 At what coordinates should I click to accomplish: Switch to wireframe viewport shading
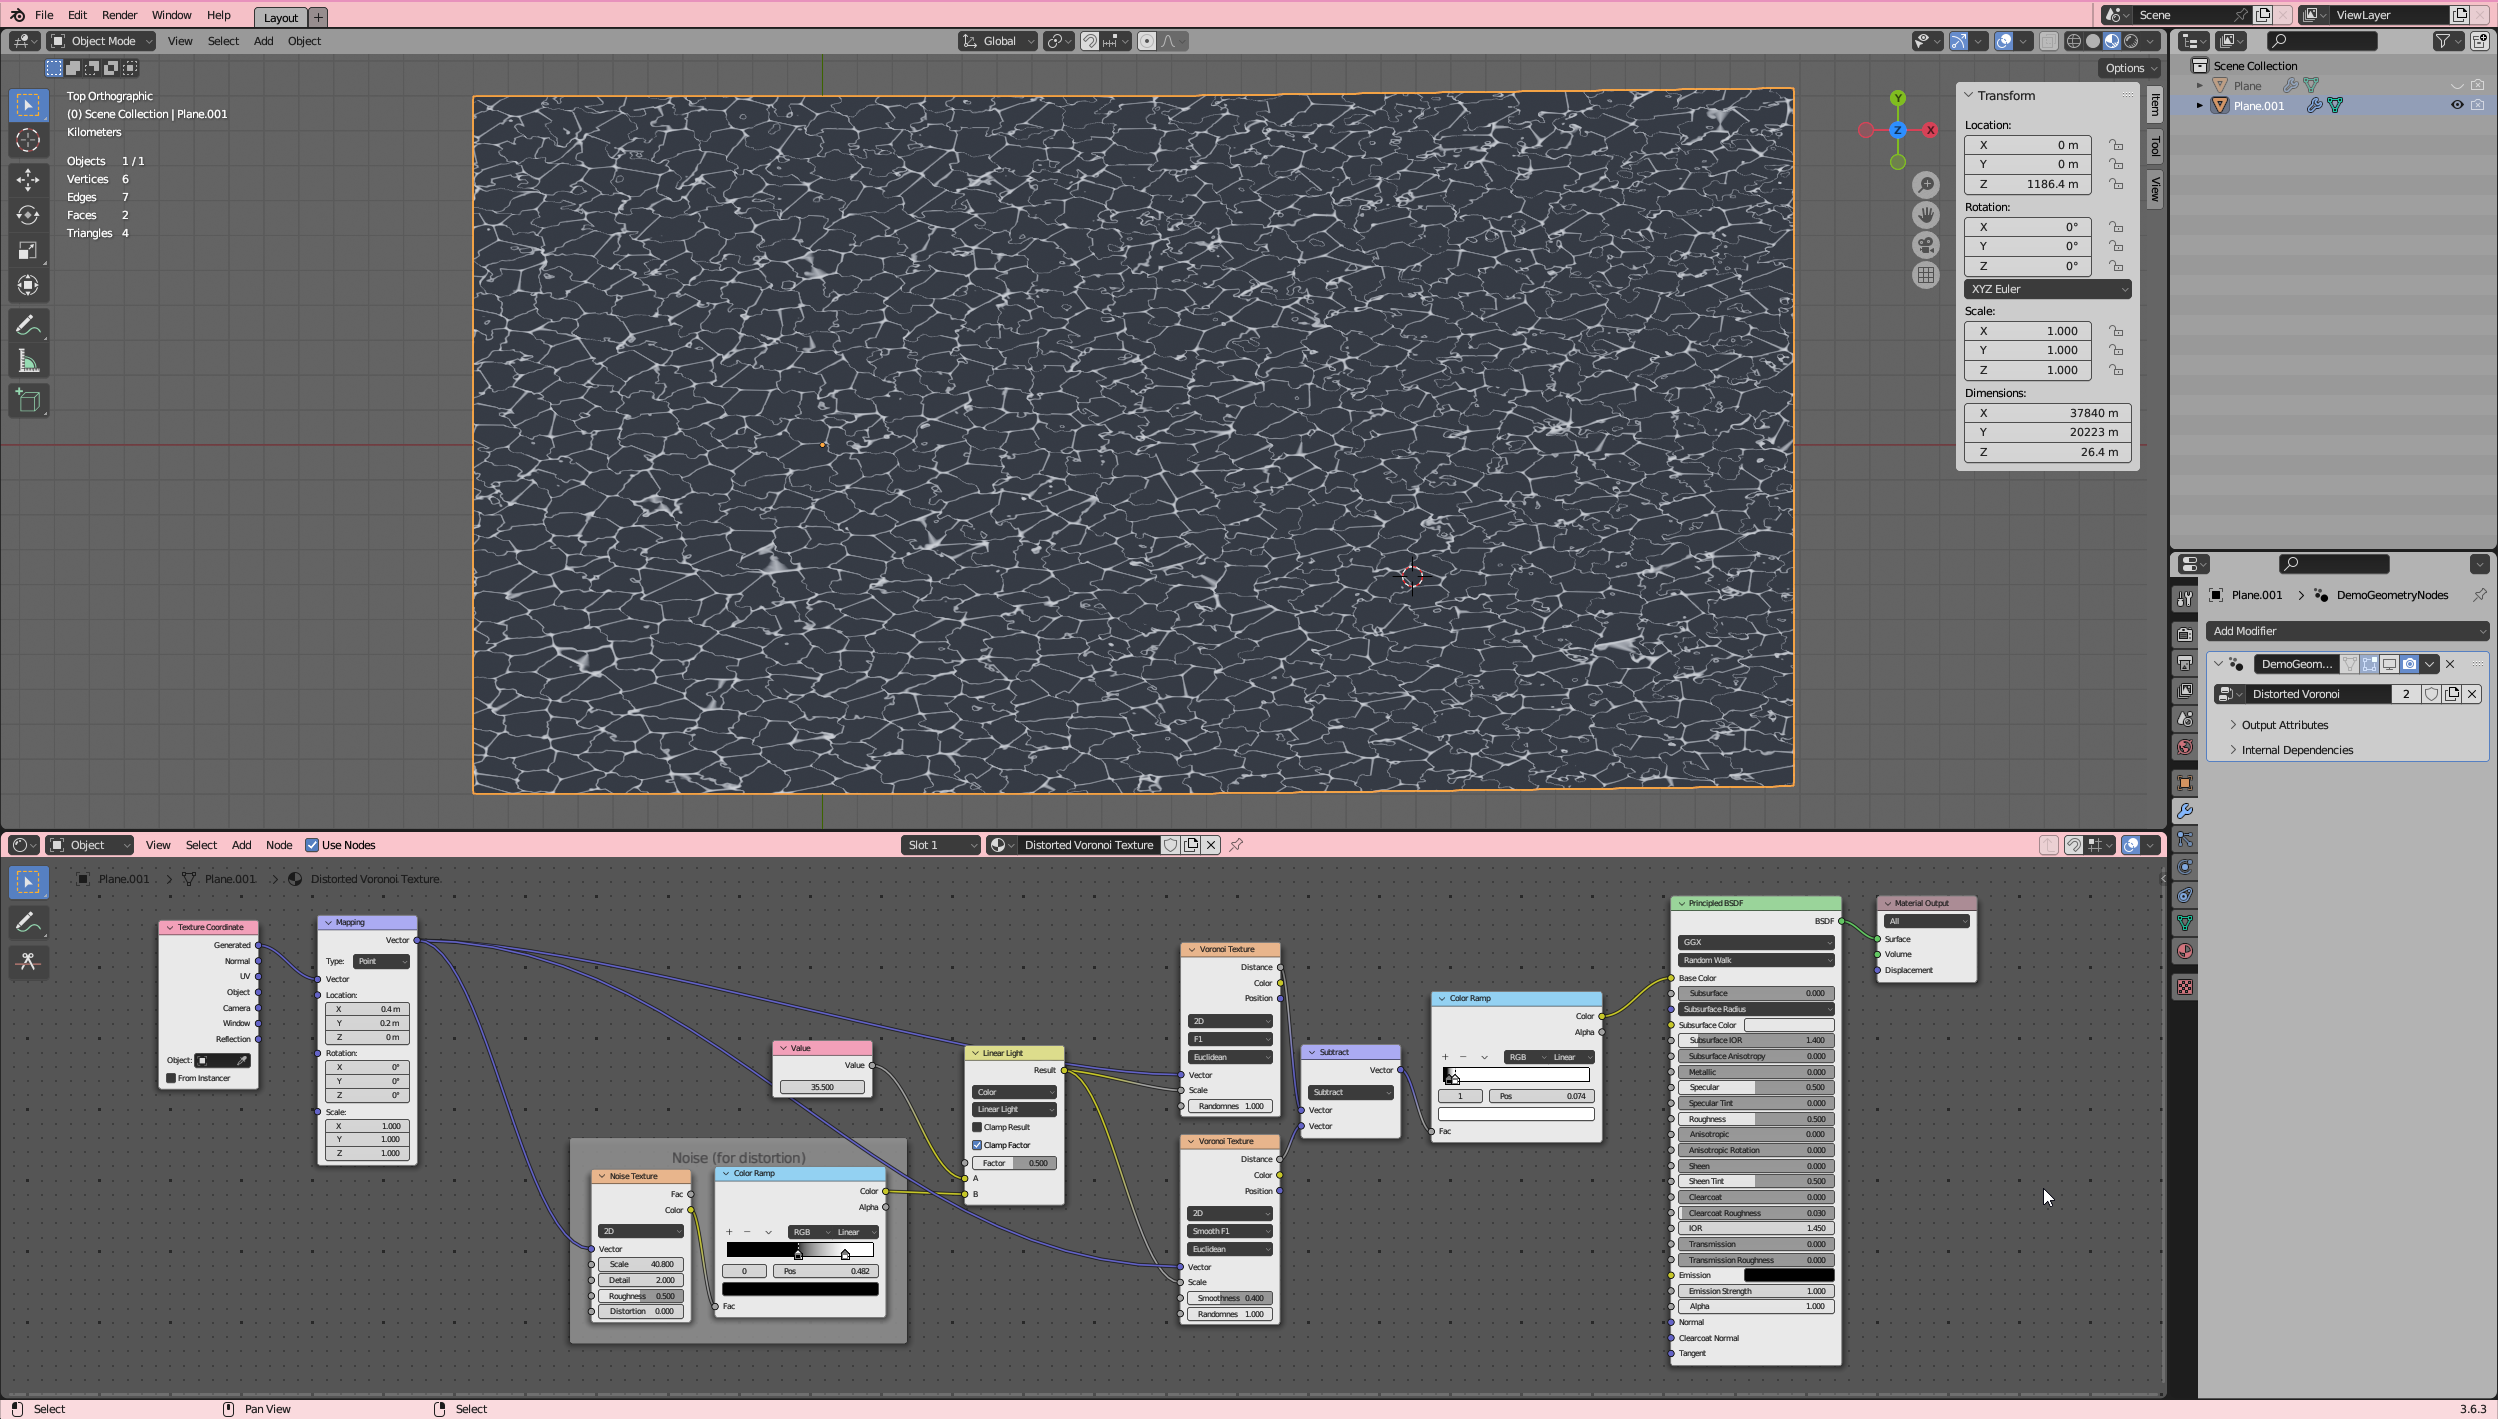tap(2073, 41)
